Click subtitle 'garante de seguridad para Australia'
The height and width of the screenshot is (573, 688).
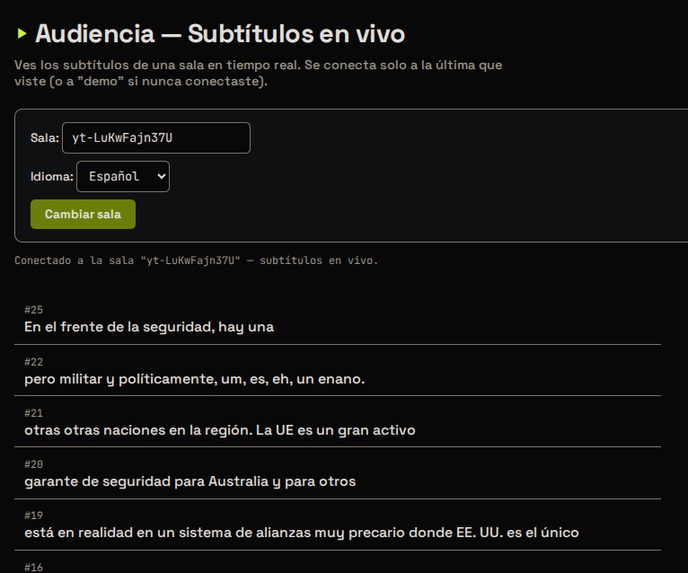point(190,481)
